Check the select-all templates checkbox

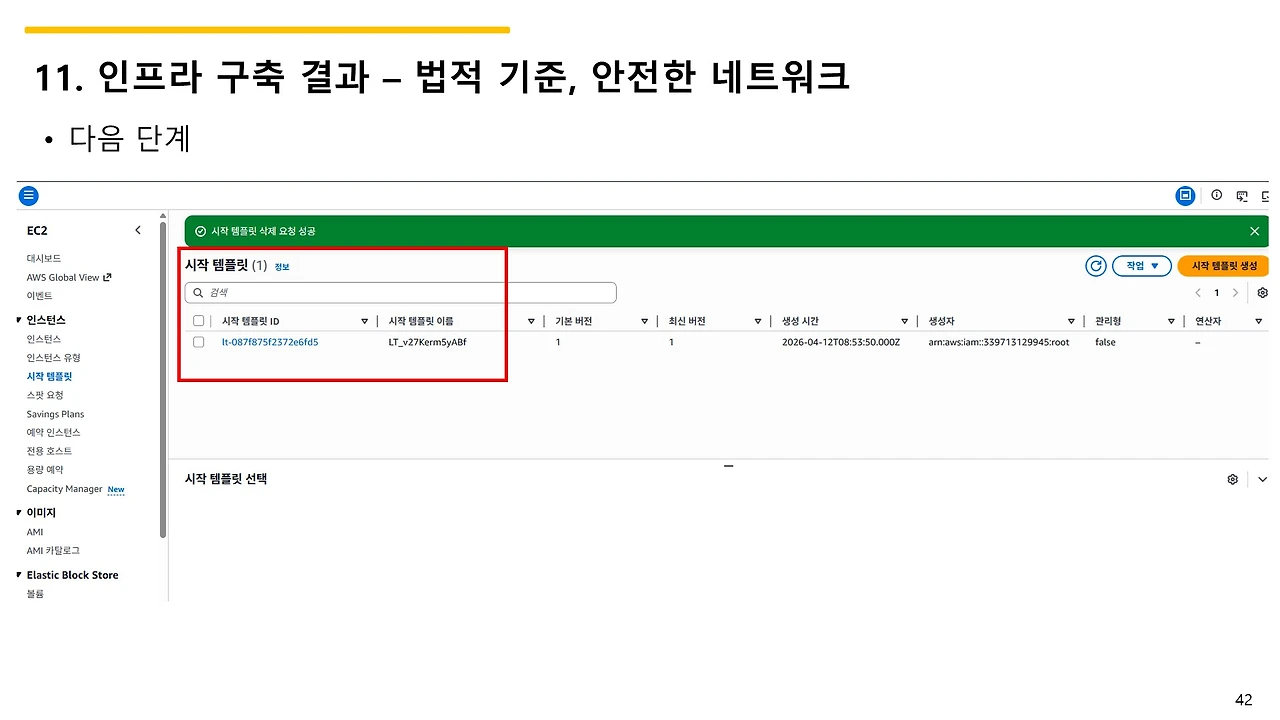click(198, 320)
